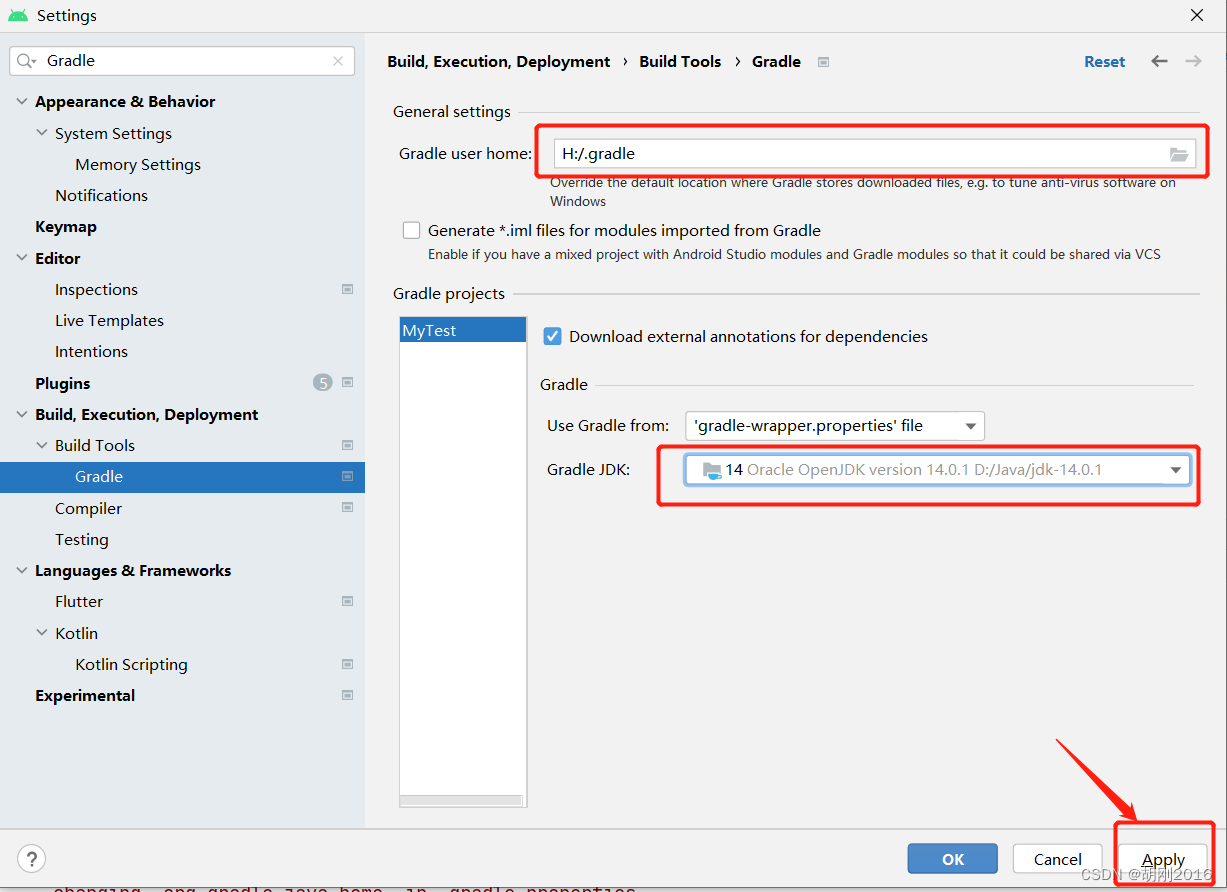Click the Android Studio logo in title bar
1227x892 pixels.
[18, 16]
